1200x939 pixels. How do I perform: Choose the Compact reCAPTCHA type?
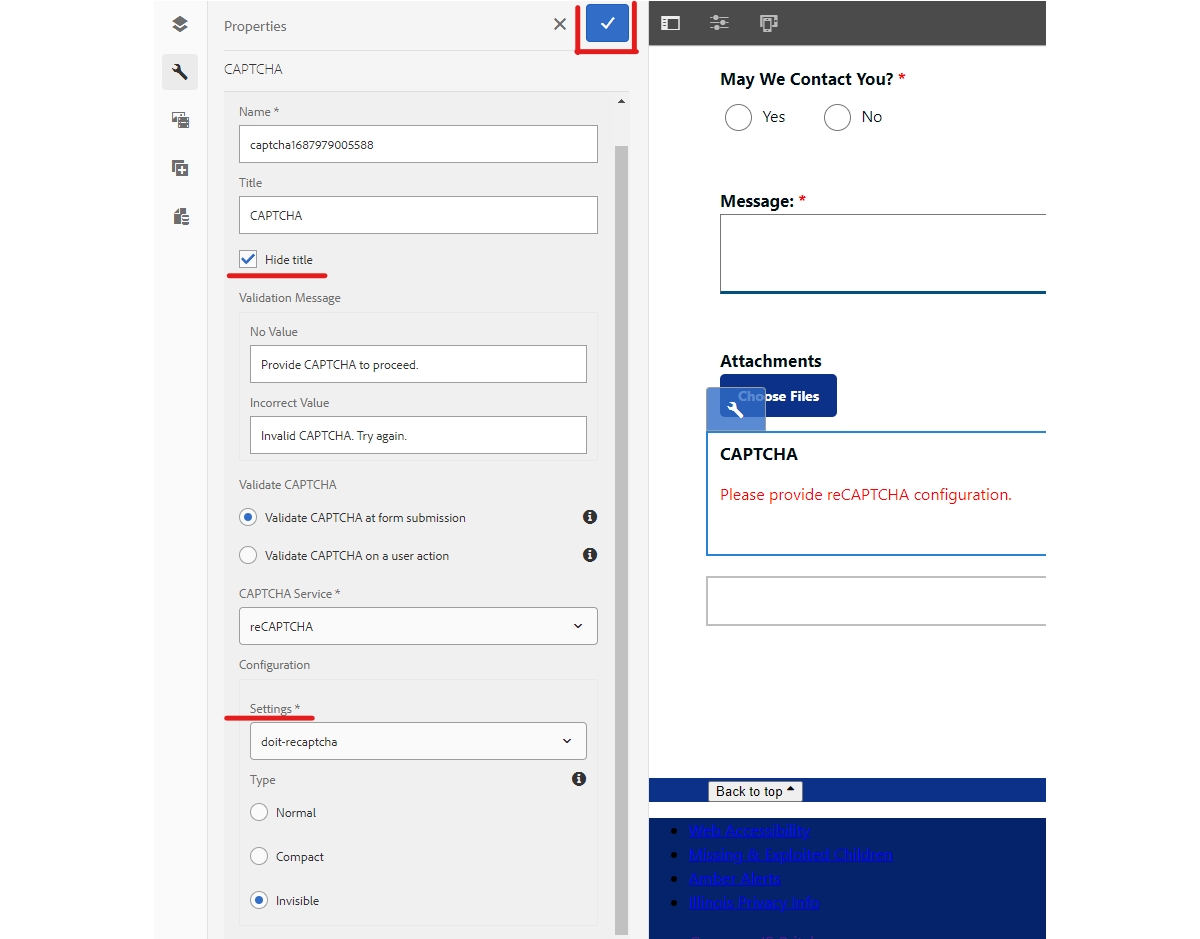[259, 856]
